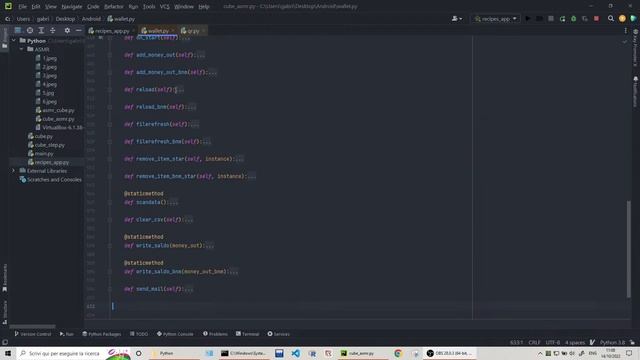
Task: Open the File menu
Action: [22, 7]
